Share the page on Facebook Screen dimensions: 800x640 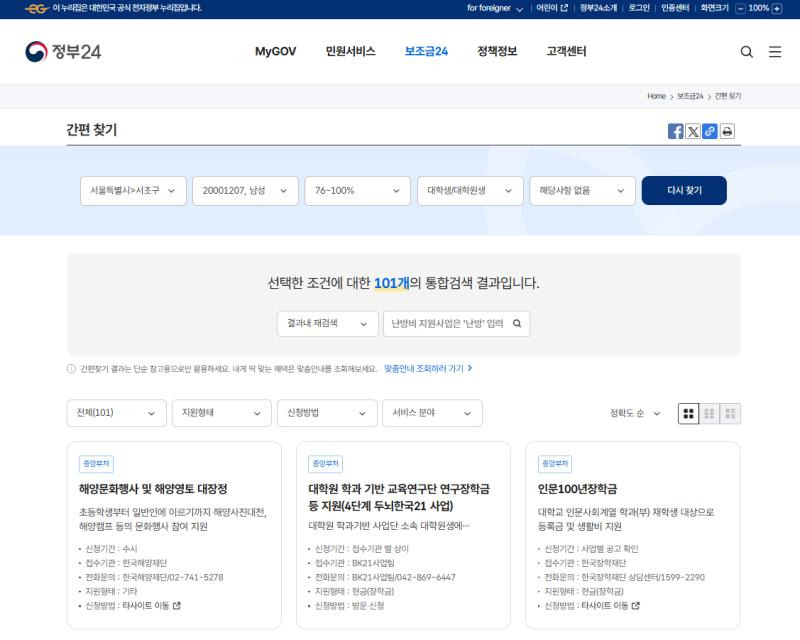[675, 131]
